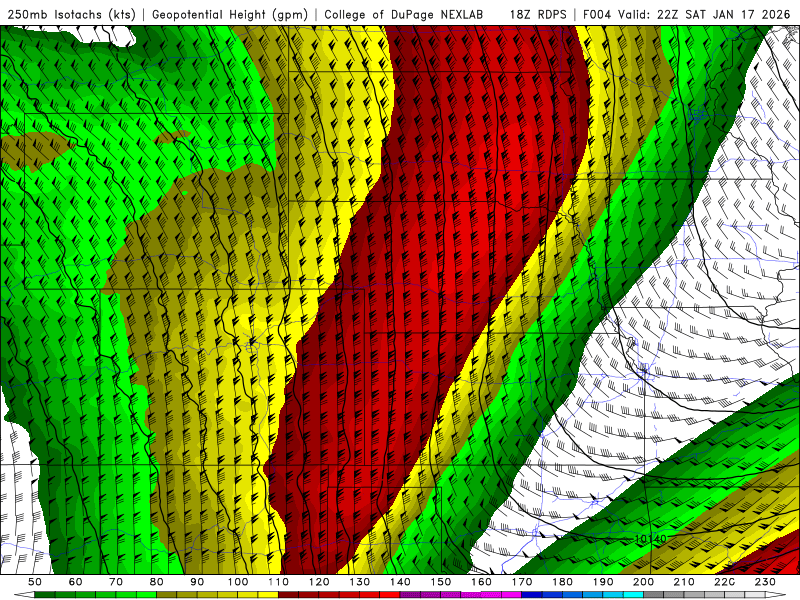Click the colorbar value label "210"
This screenshot has width=800, height=600.
(x=684, y=582)
